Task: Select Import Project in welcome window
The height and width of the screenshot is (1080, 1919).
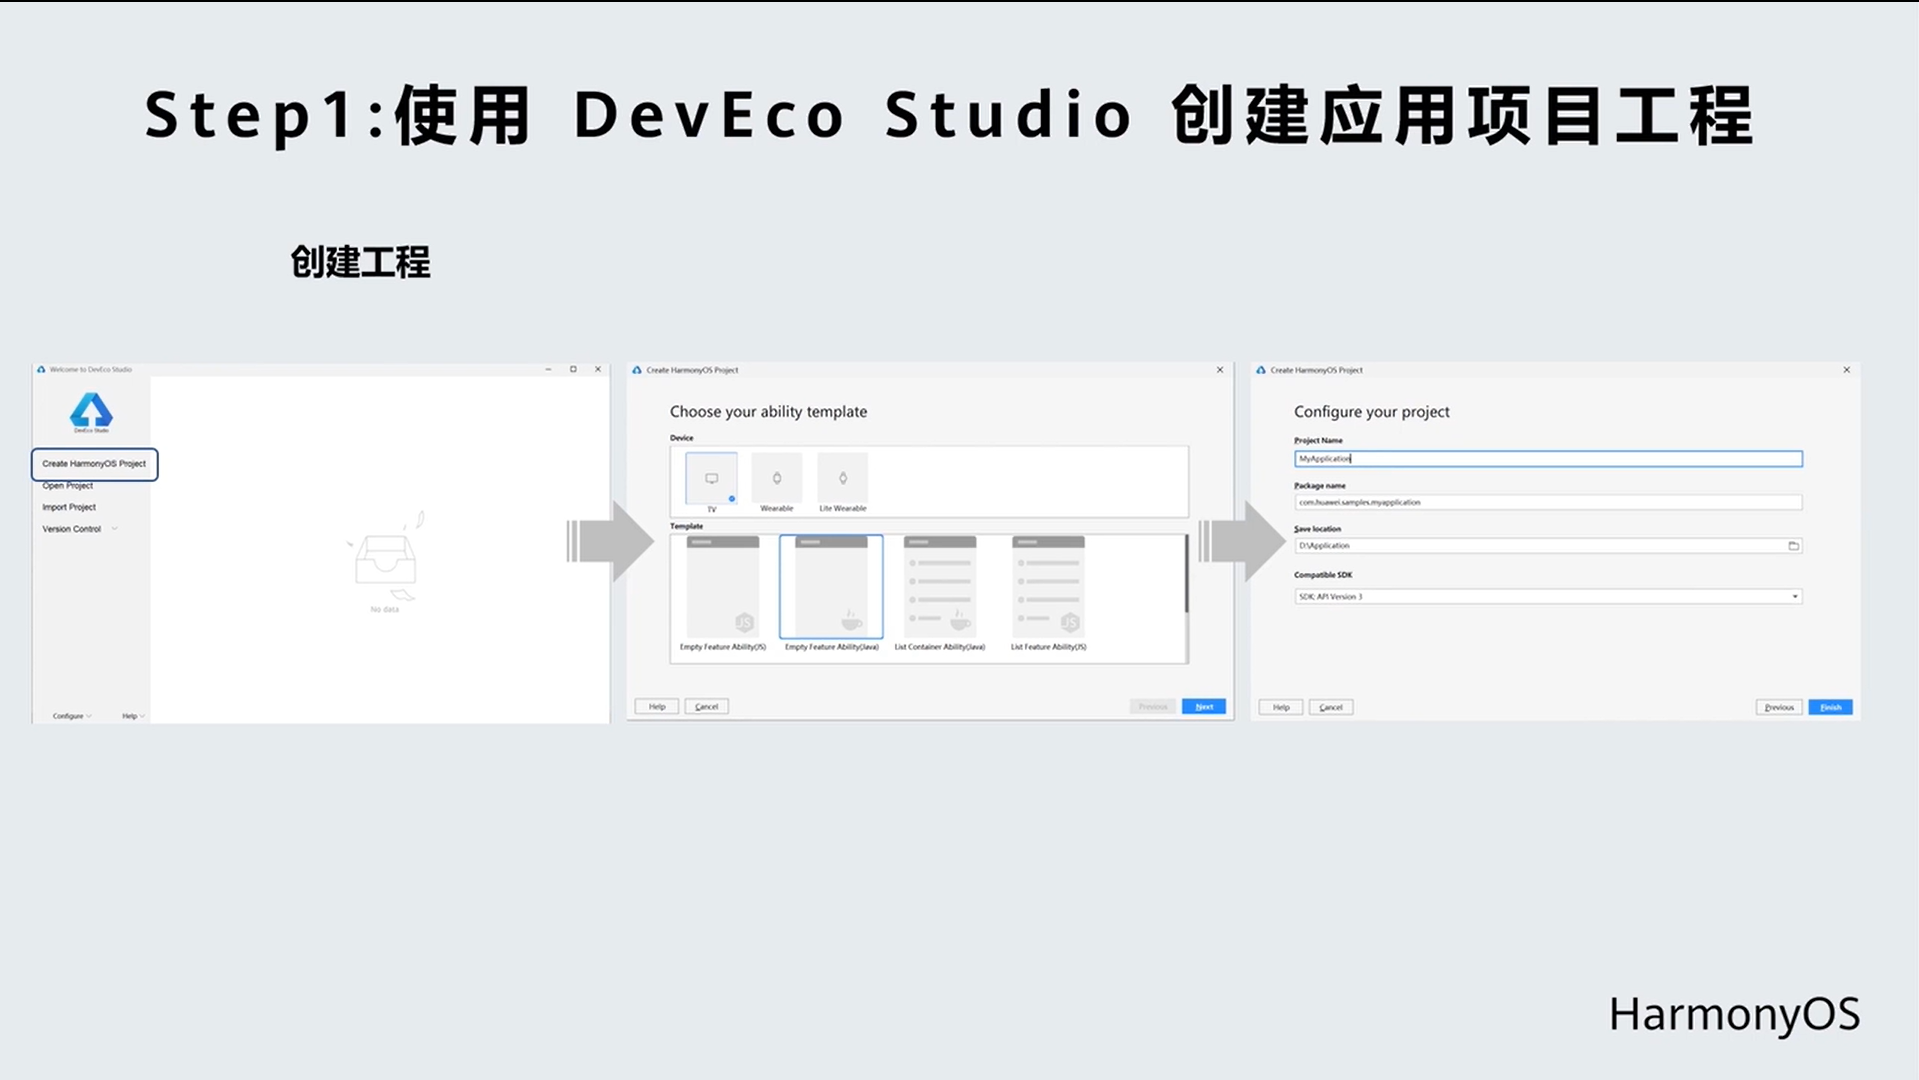Action: [69, 507]
